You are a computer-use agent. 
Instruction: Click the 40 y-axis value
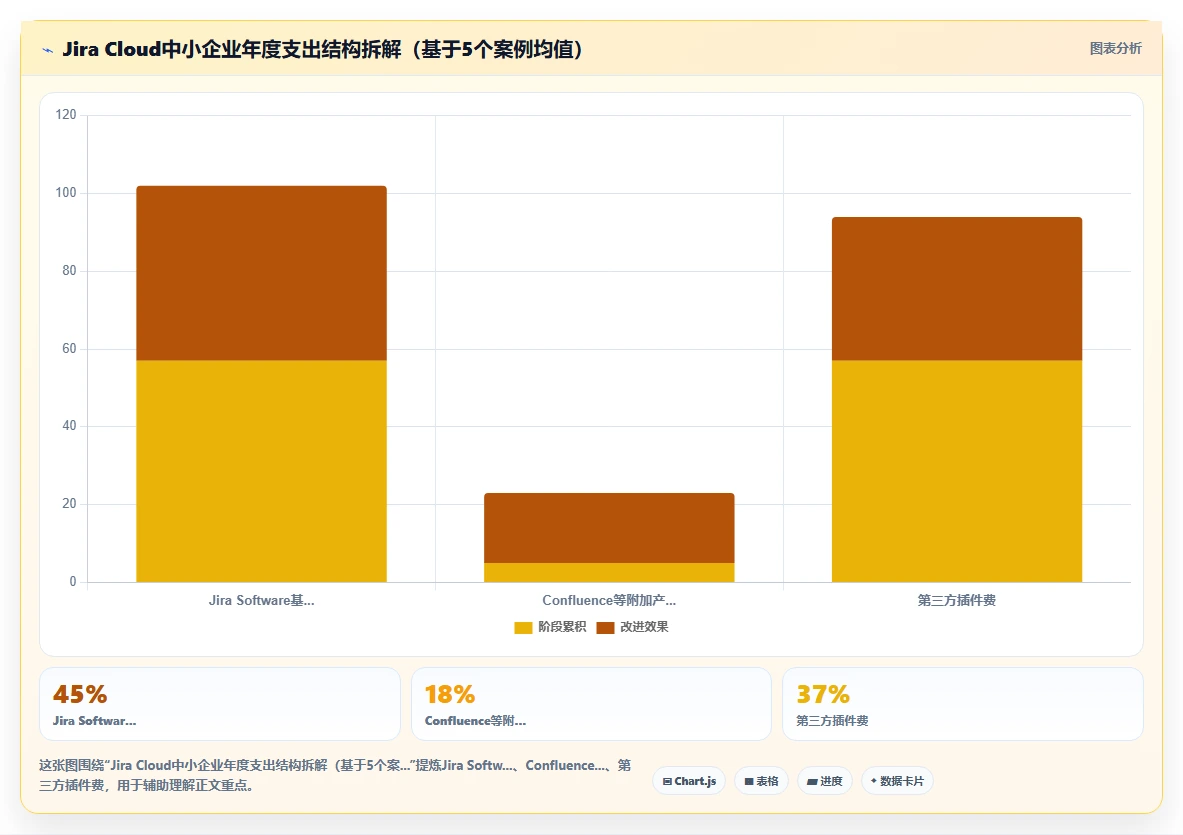tap(69, 425)
